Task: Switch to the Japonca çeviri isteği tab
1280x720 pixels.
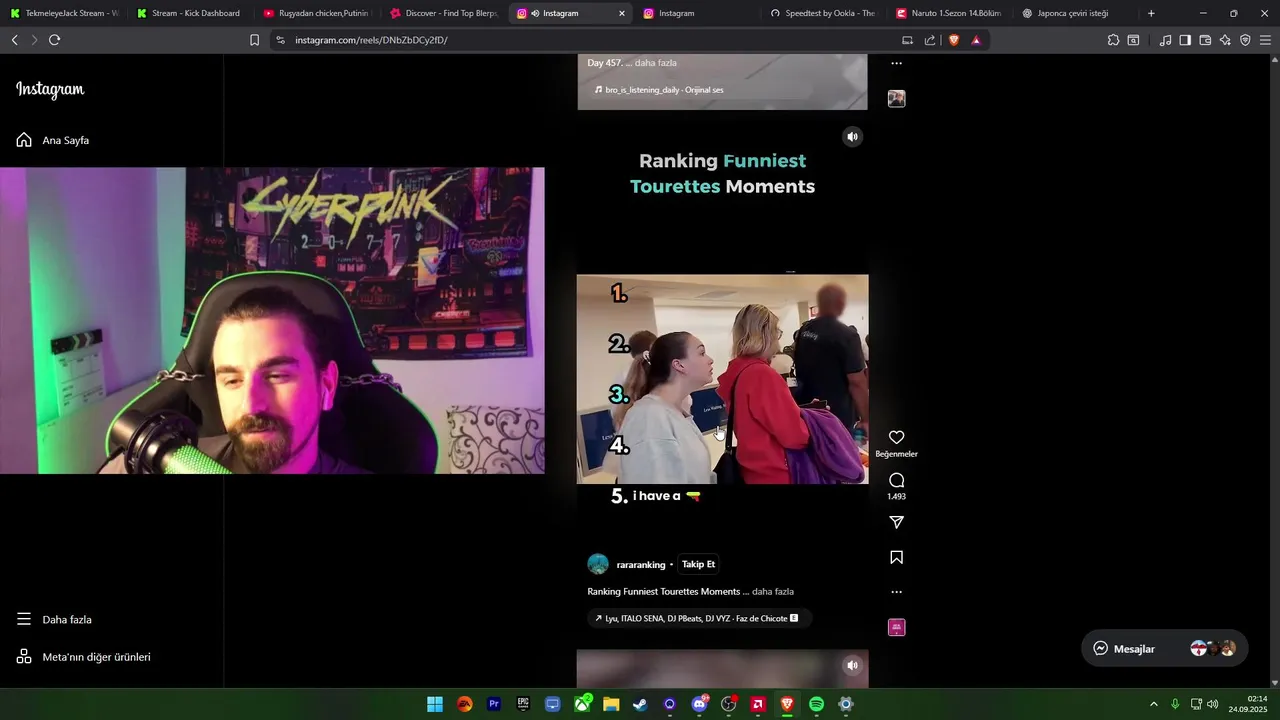Action: [x=1076, y=13]
